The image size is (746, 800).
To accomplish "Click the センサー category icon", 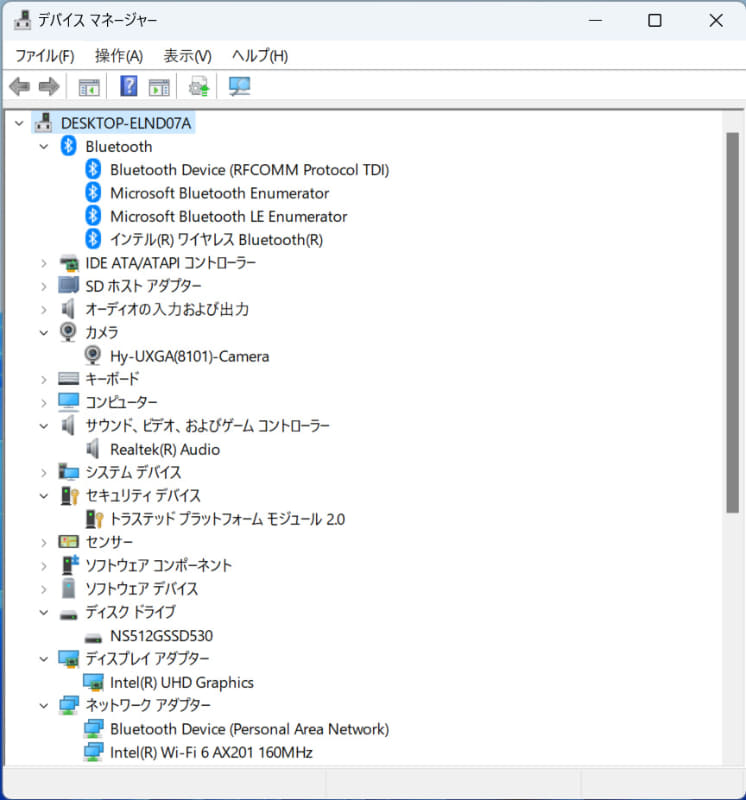I will coord(68,541).
